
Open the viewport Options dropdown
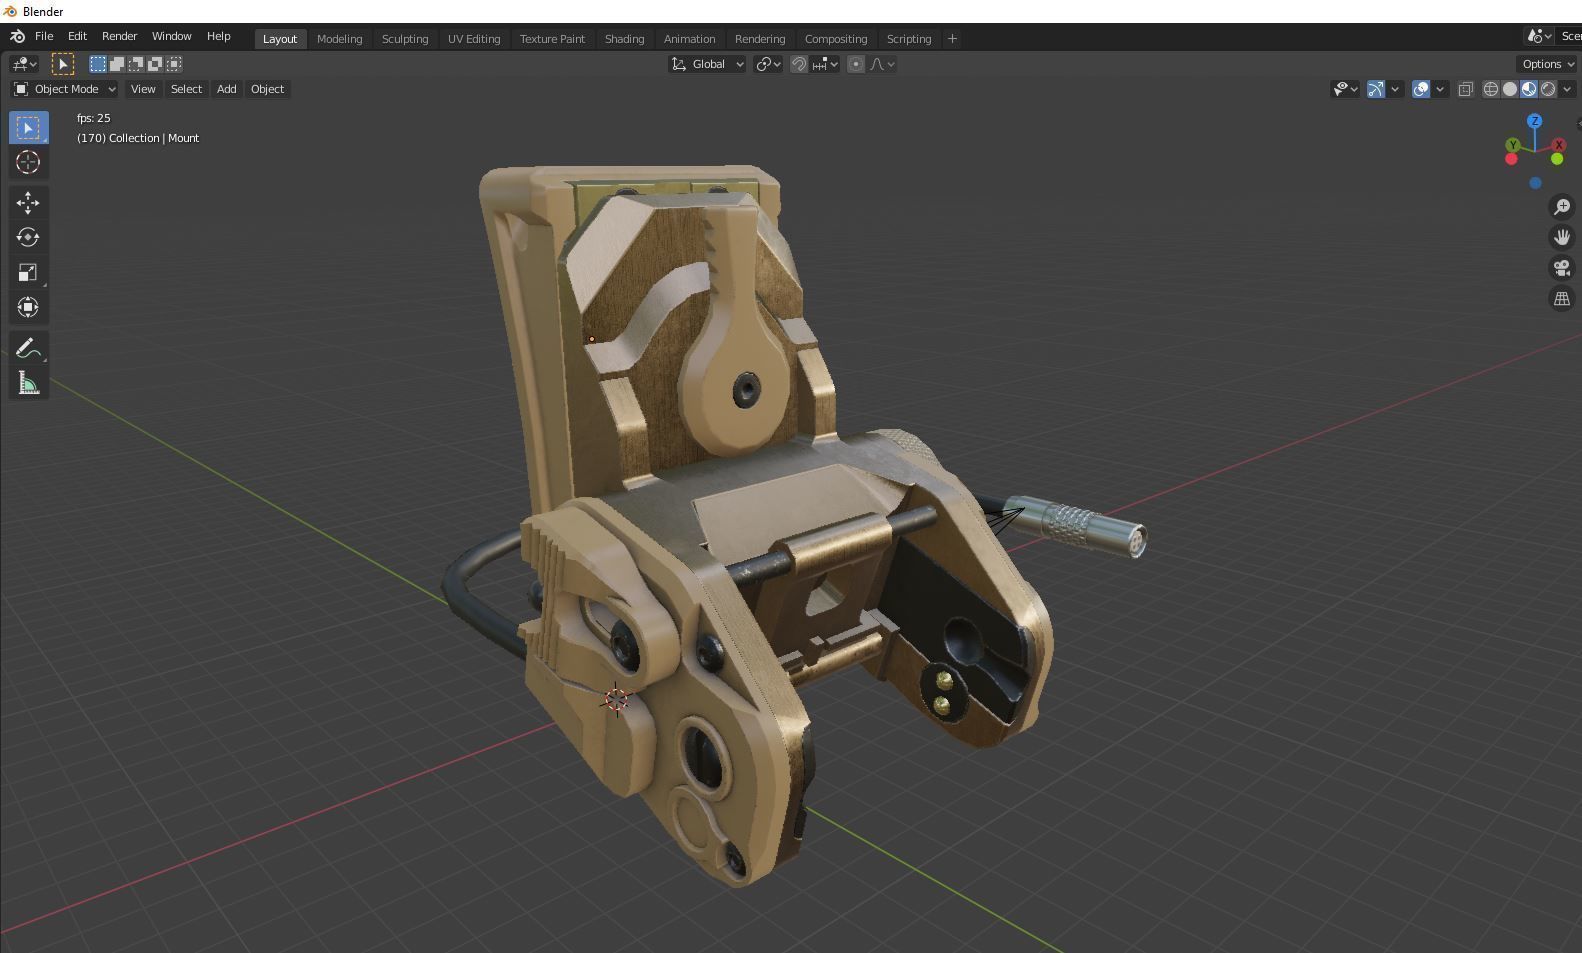[x=1547, y=64]
